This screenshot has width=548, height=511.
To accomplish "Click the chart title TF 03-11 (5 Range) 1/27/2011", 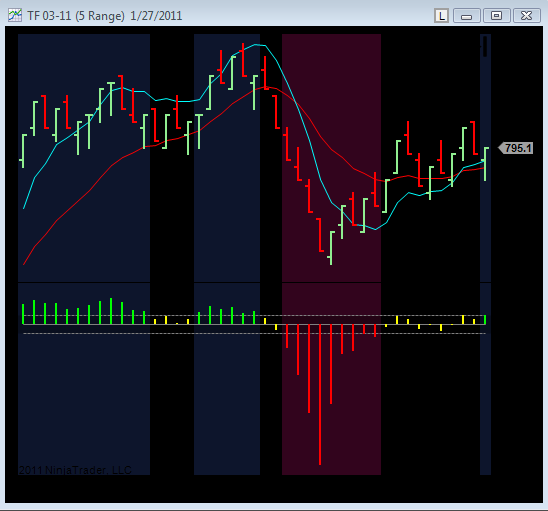I will click(104, 16).
